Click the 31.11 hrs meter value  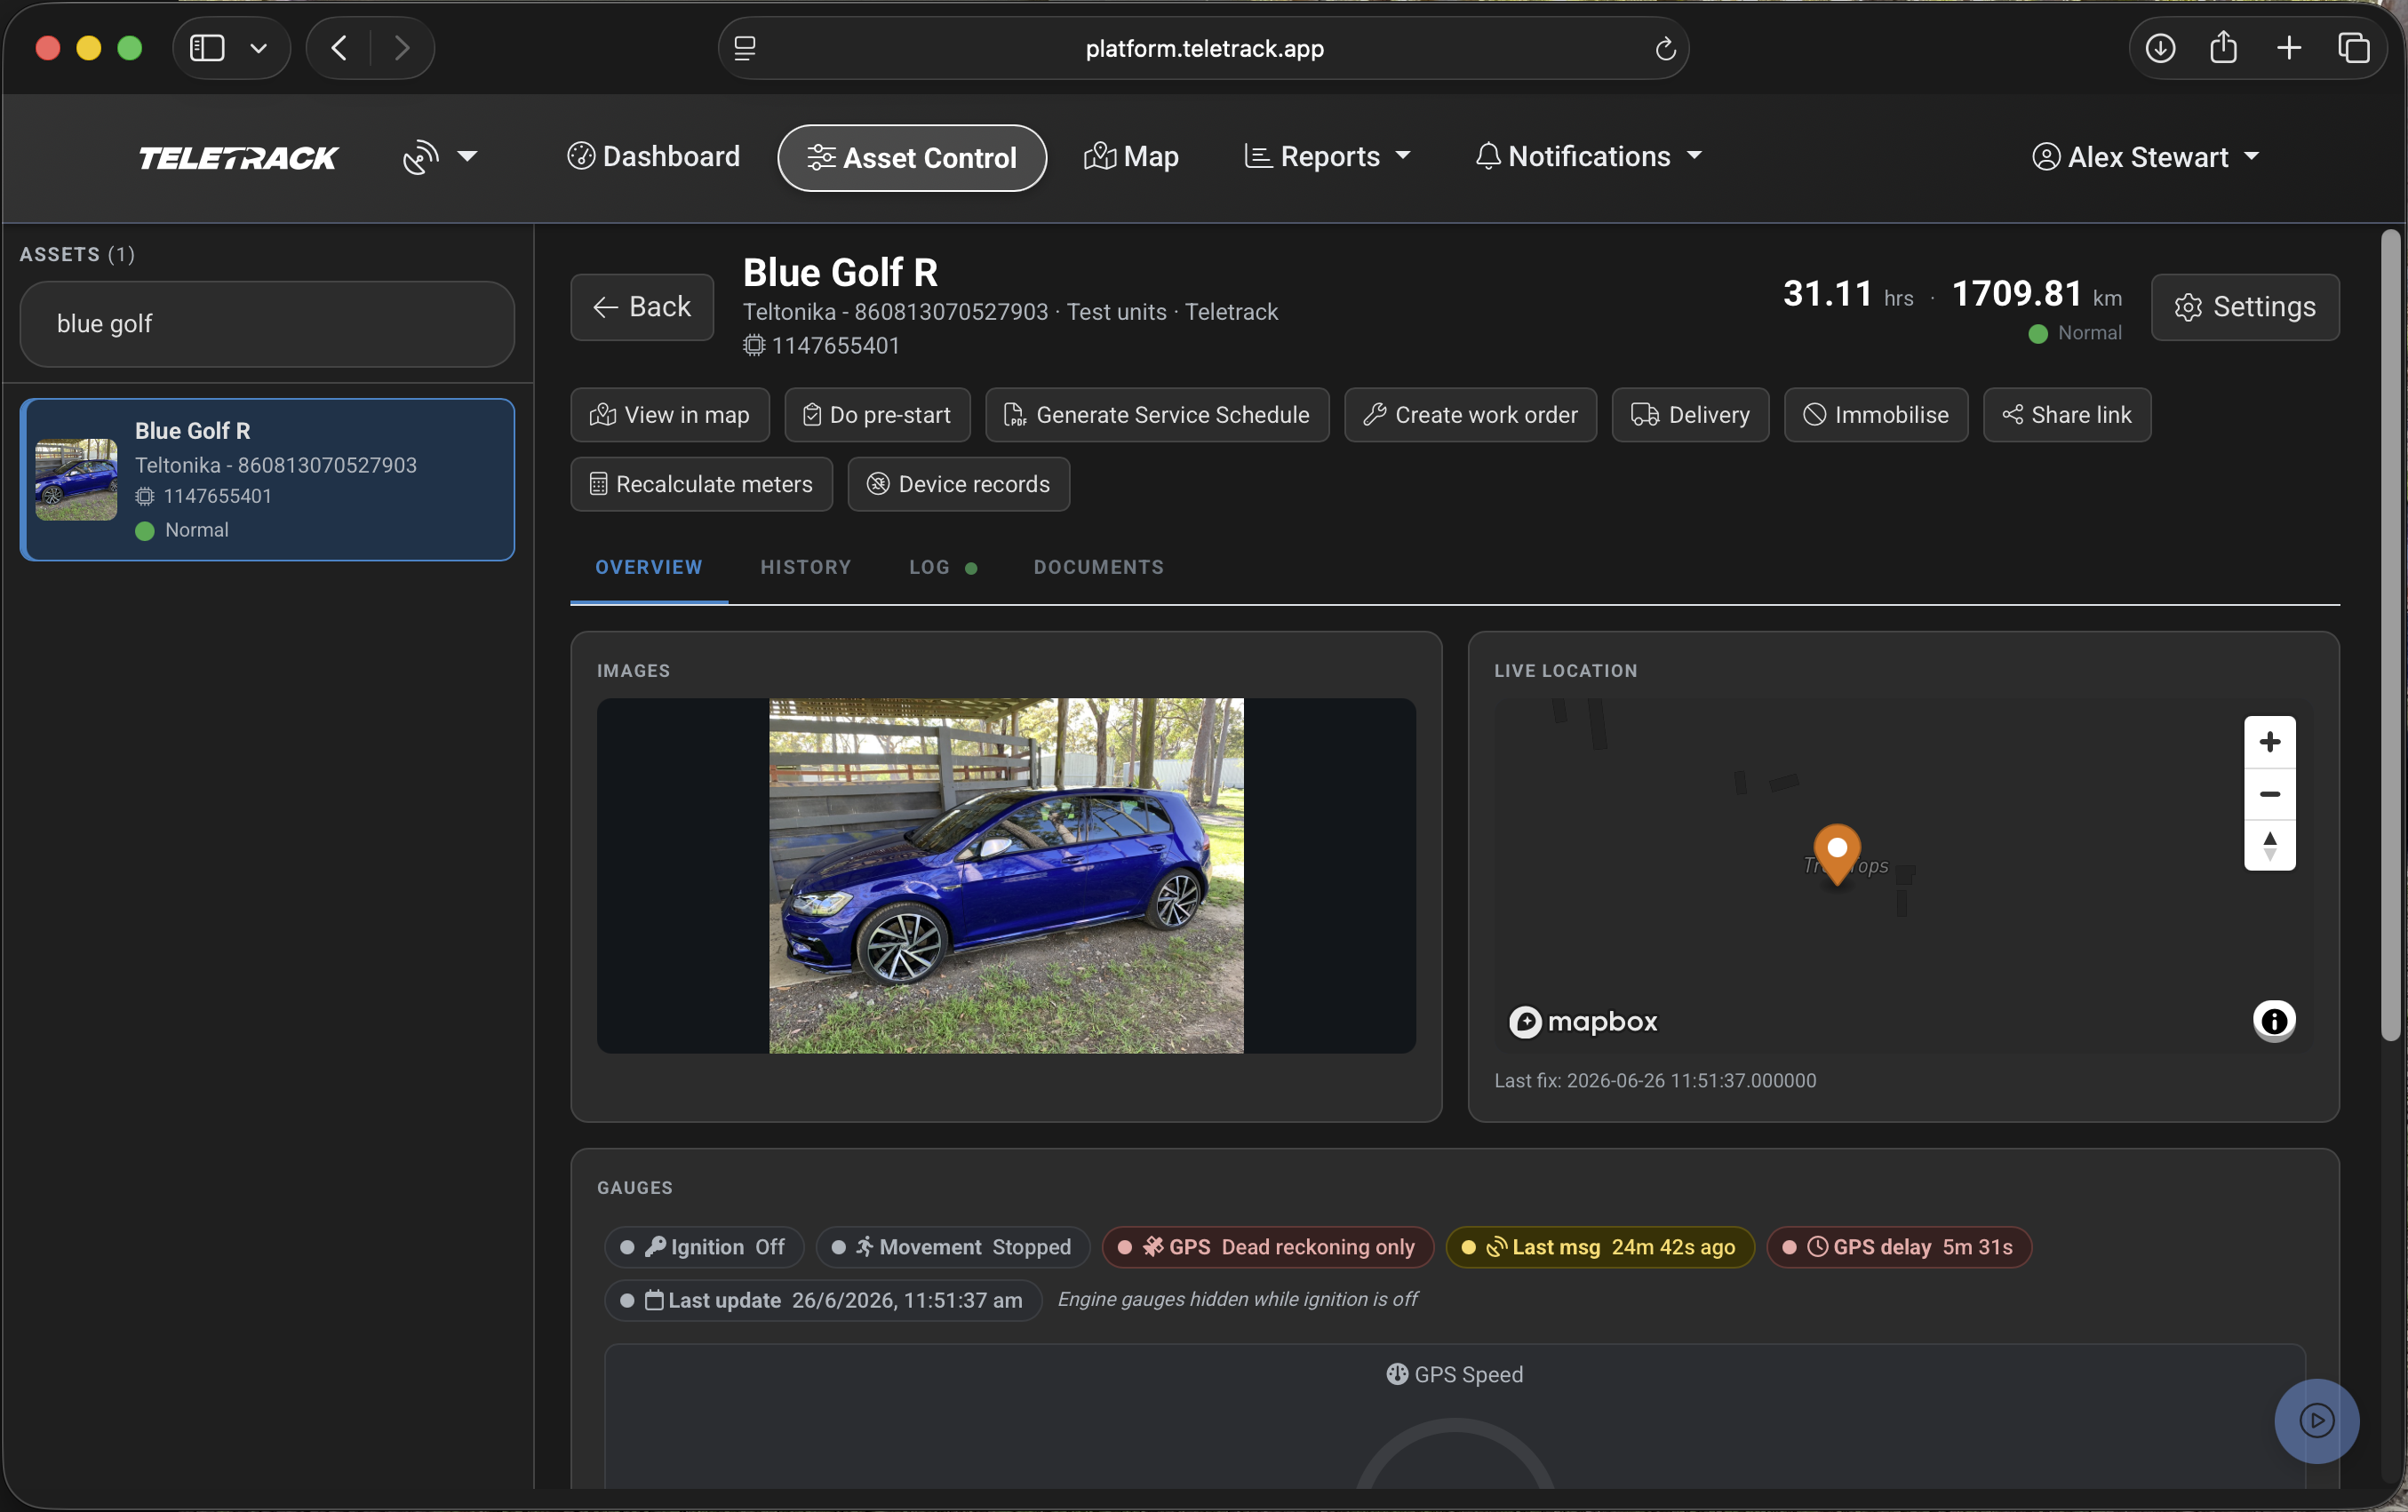pos(1848,294)
